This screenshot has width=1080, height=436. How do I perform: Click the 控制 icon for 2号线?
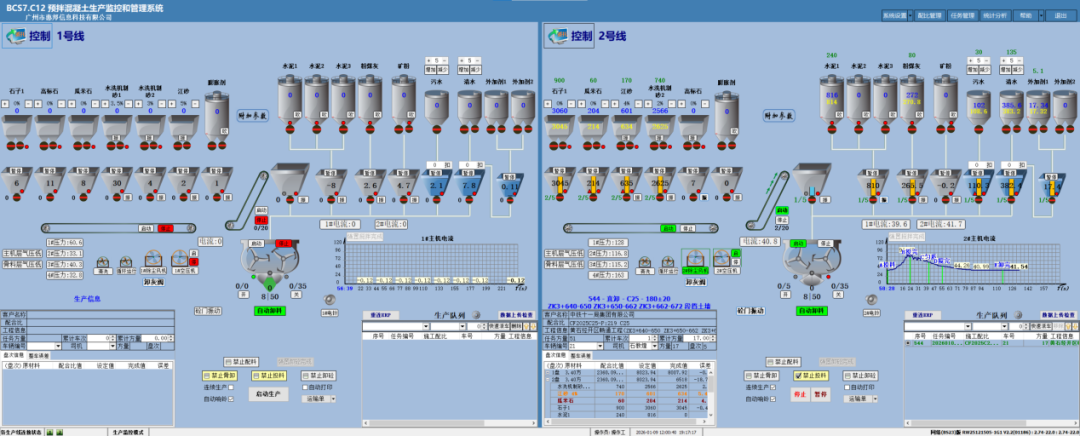(x=569, y=37)
